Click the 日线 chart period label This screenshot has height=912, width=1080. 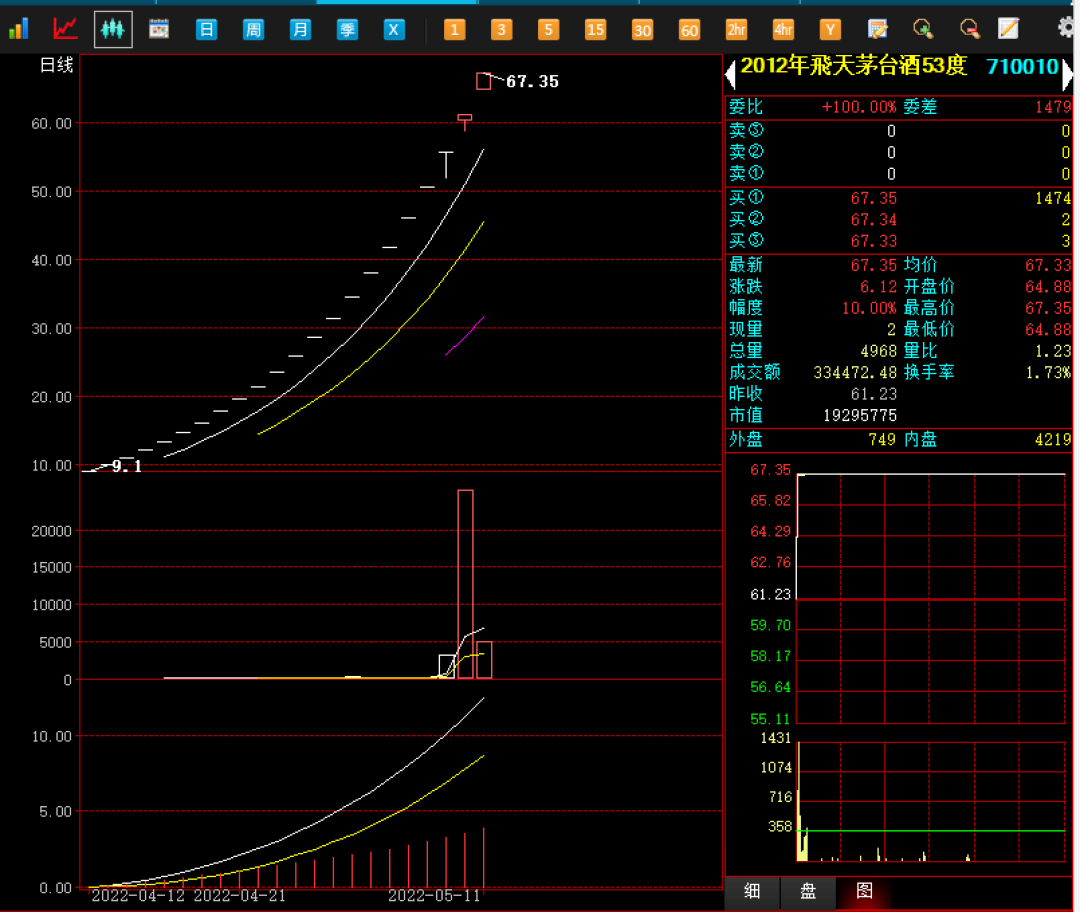tap(56, 65)
